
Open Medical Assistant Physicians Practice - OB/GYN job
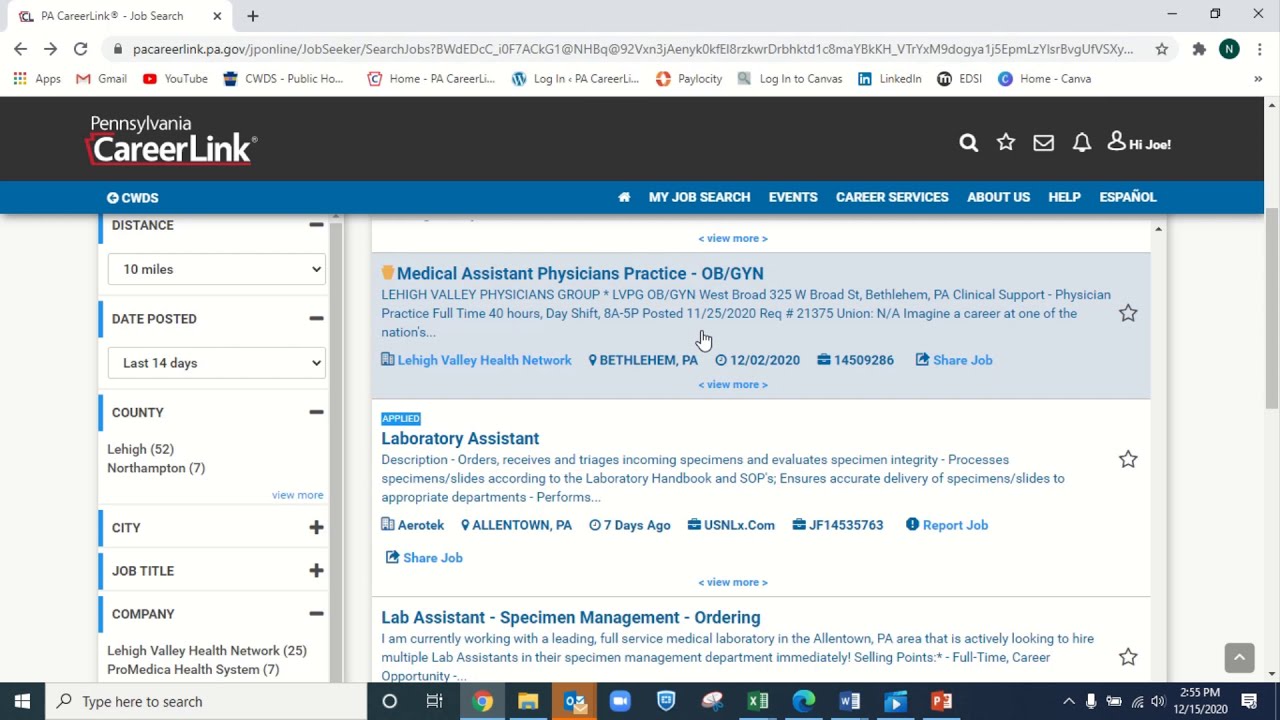(580, 273)
